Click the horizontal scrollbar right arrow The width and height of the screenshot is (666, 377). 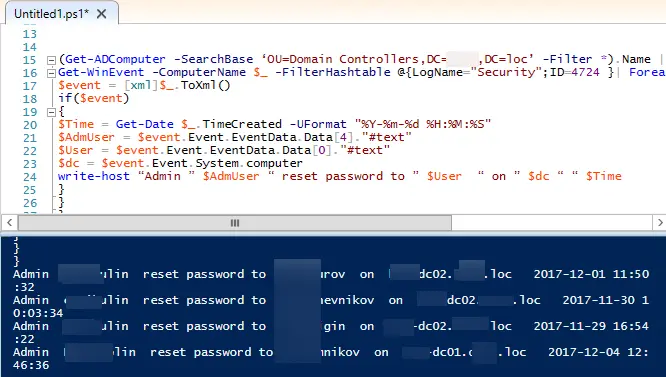pos(659,222)
